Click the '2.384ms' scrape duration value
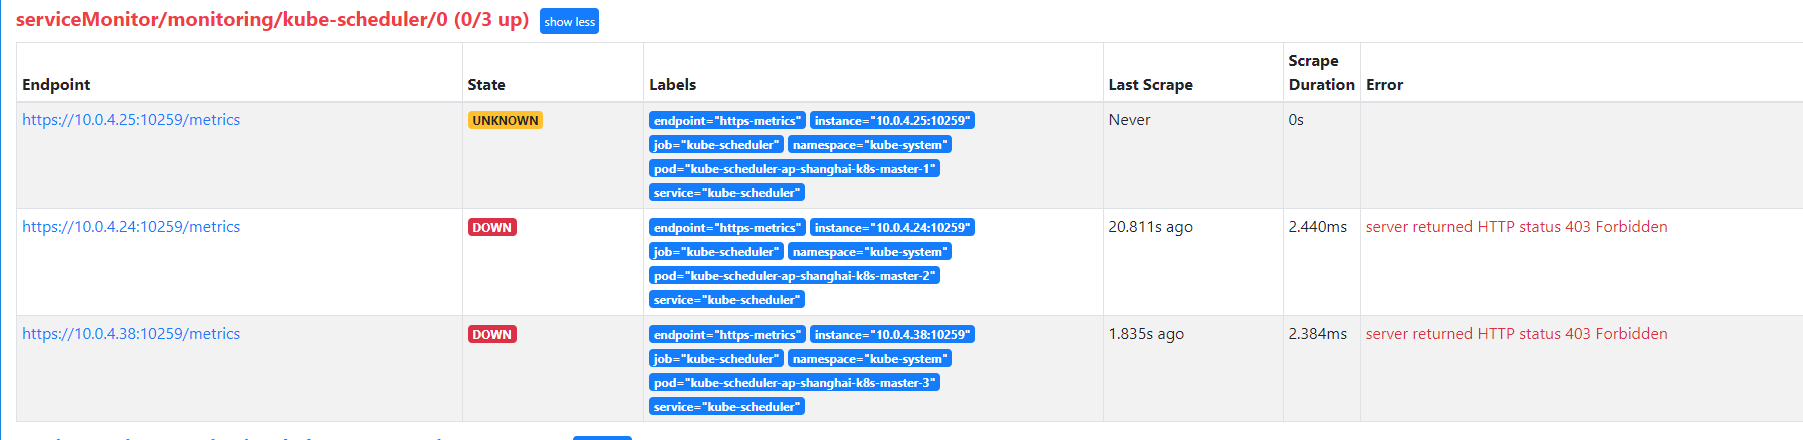 pos(1317,334)
